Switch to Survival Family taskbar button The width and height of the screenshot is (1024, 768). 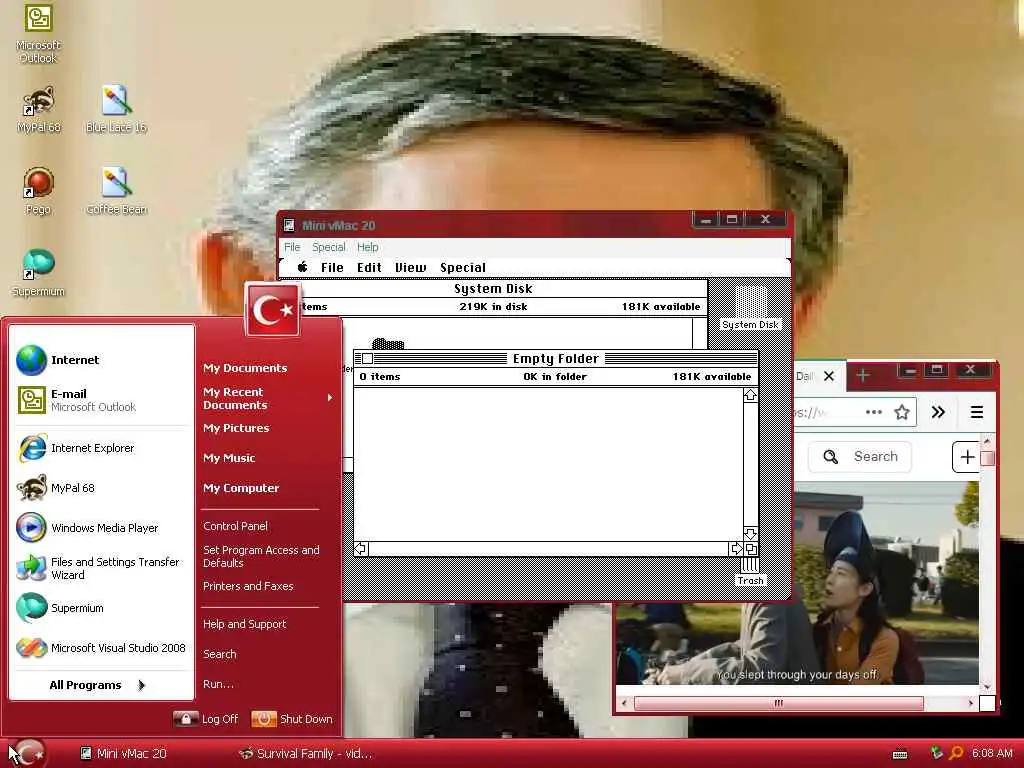[x=306, y=754]
